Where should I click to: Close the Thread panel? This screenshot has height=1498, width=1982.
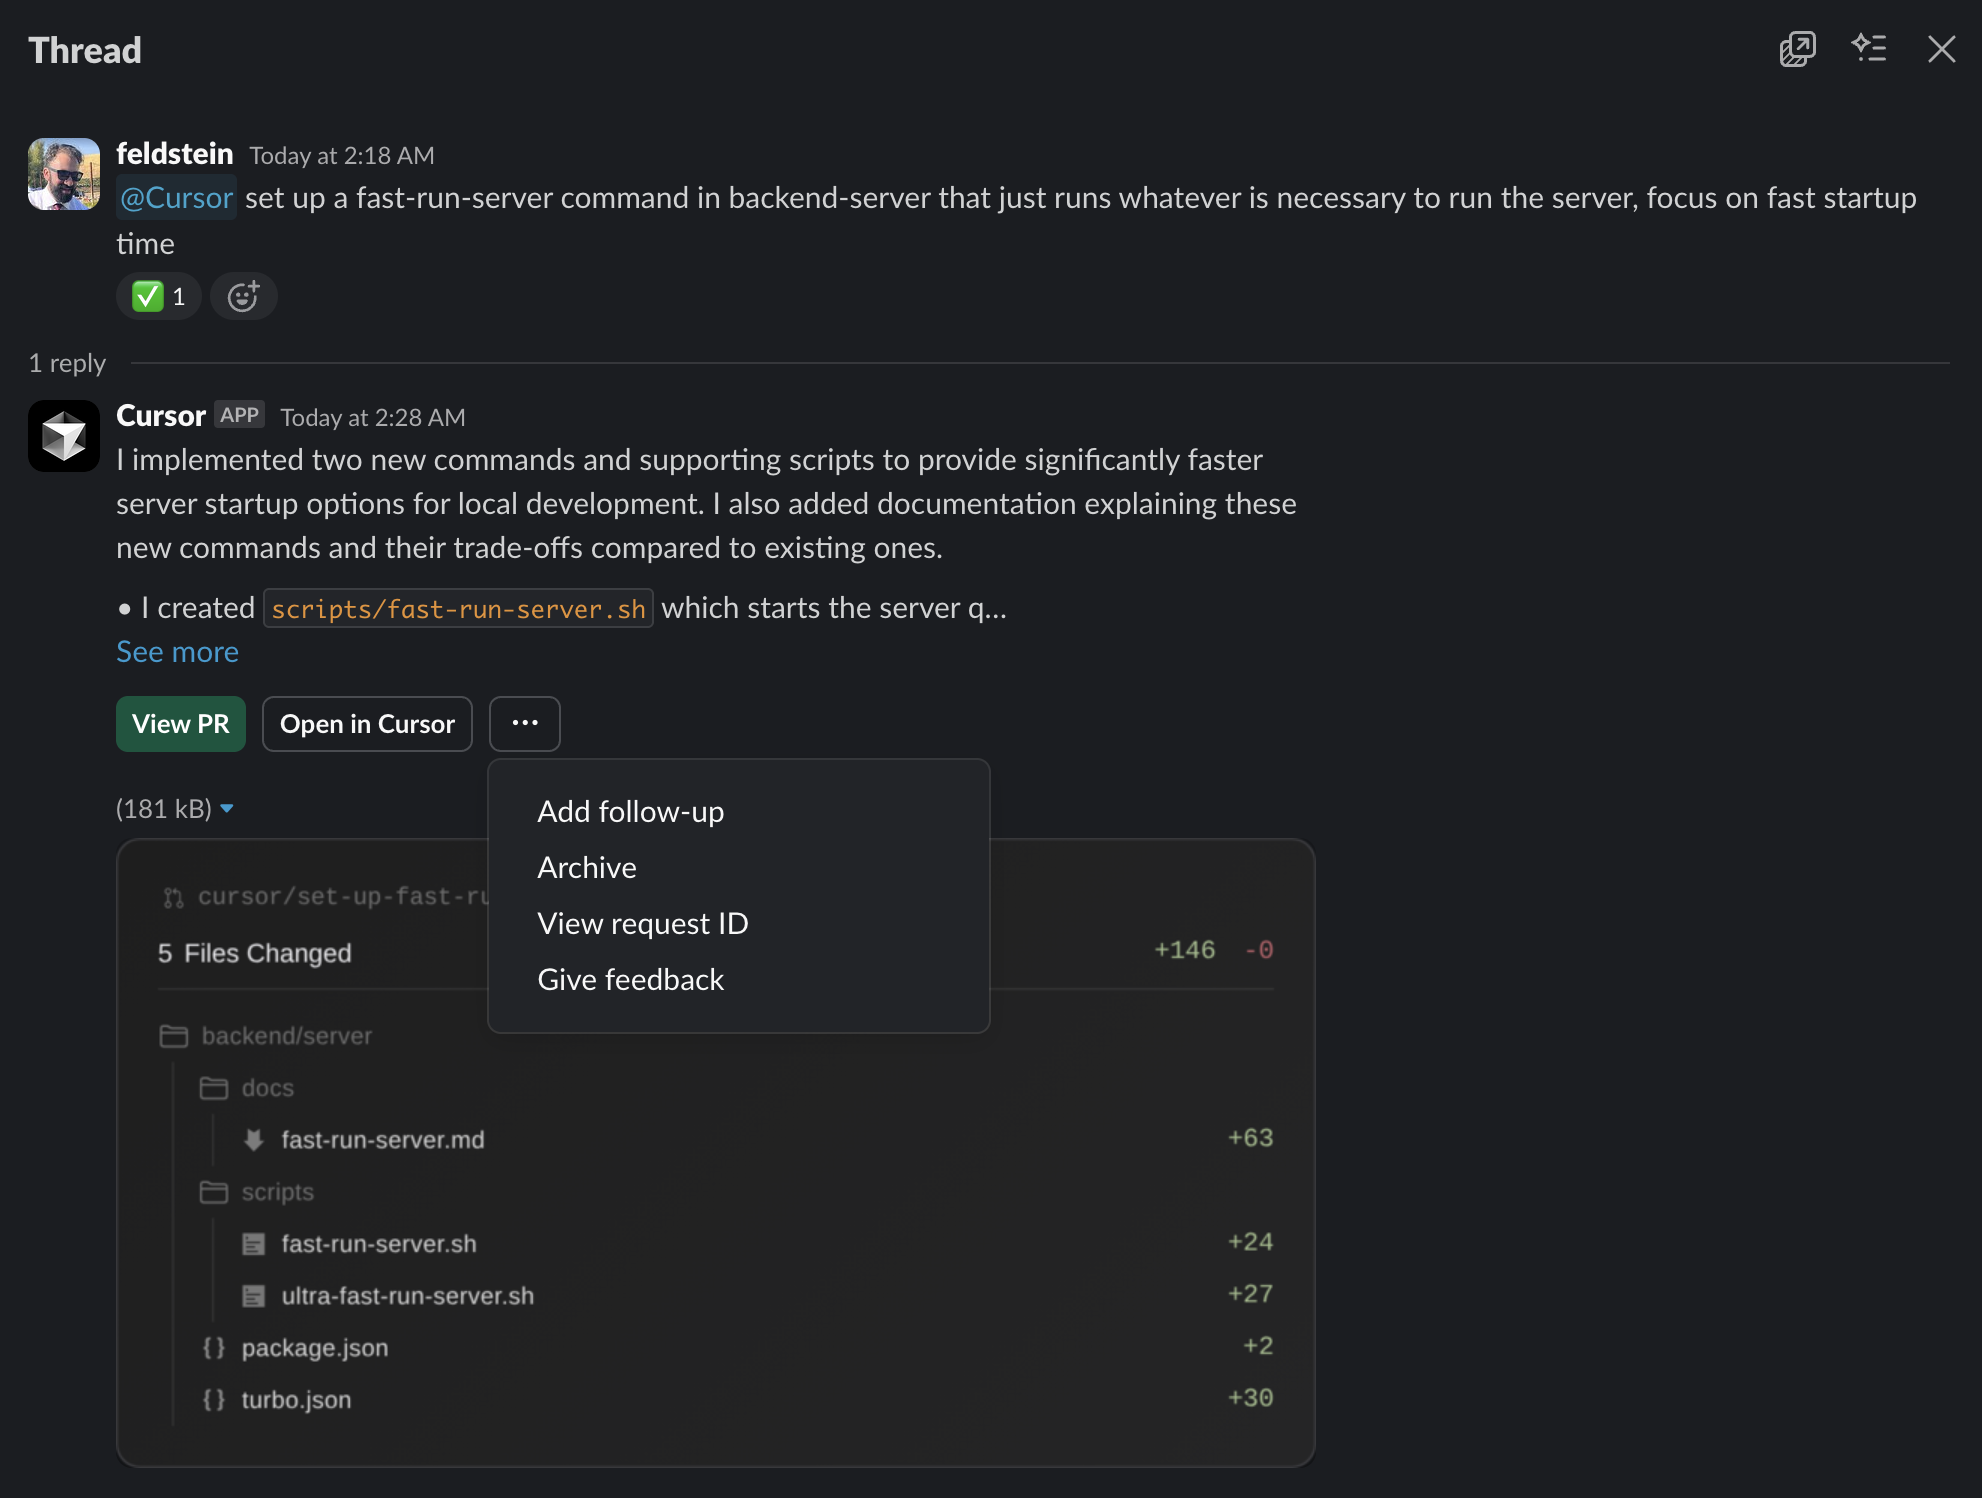pos(1941,49)
